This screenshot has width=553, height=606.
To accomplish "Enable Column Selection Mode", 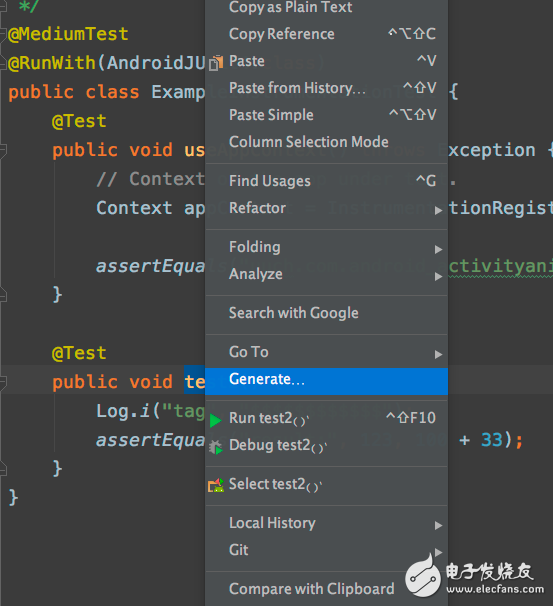I will point(326,142).
